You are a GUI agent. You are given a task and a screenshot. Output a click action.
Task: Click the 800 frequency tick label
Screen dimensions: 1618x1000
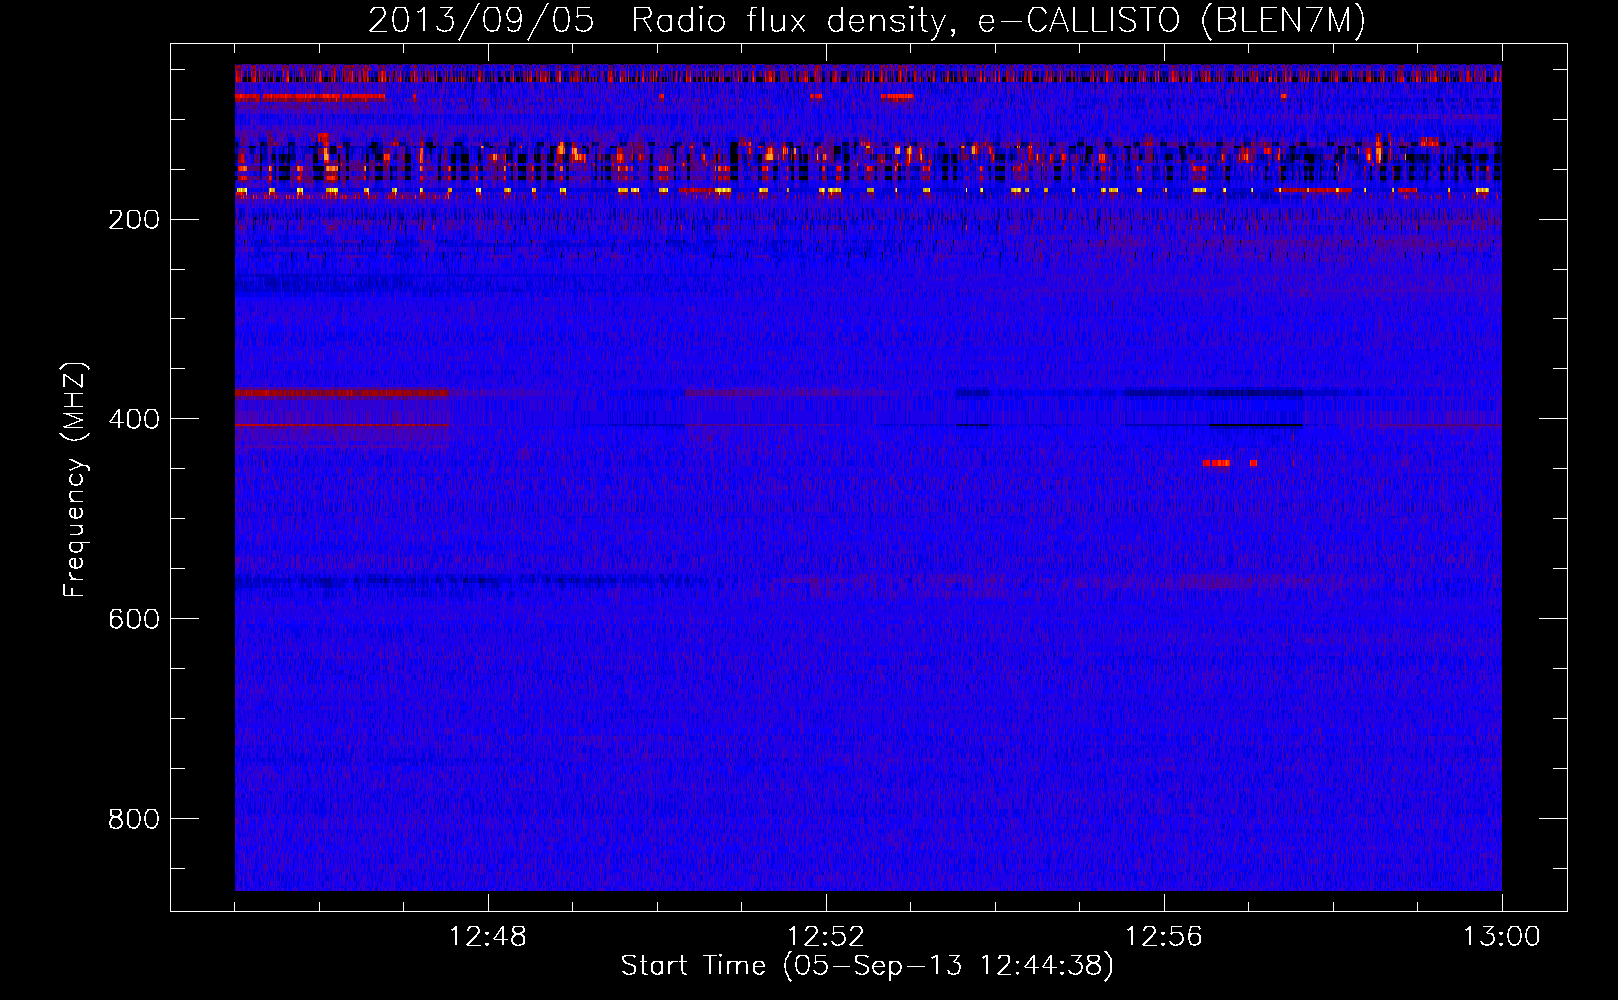(x=134, y=820)
